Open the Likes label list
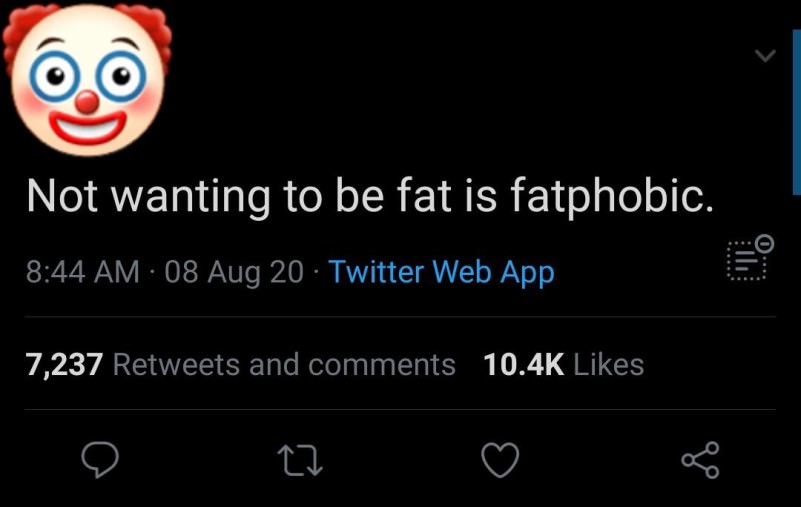Screen dimensions: 801x507 tap(609, 365)
